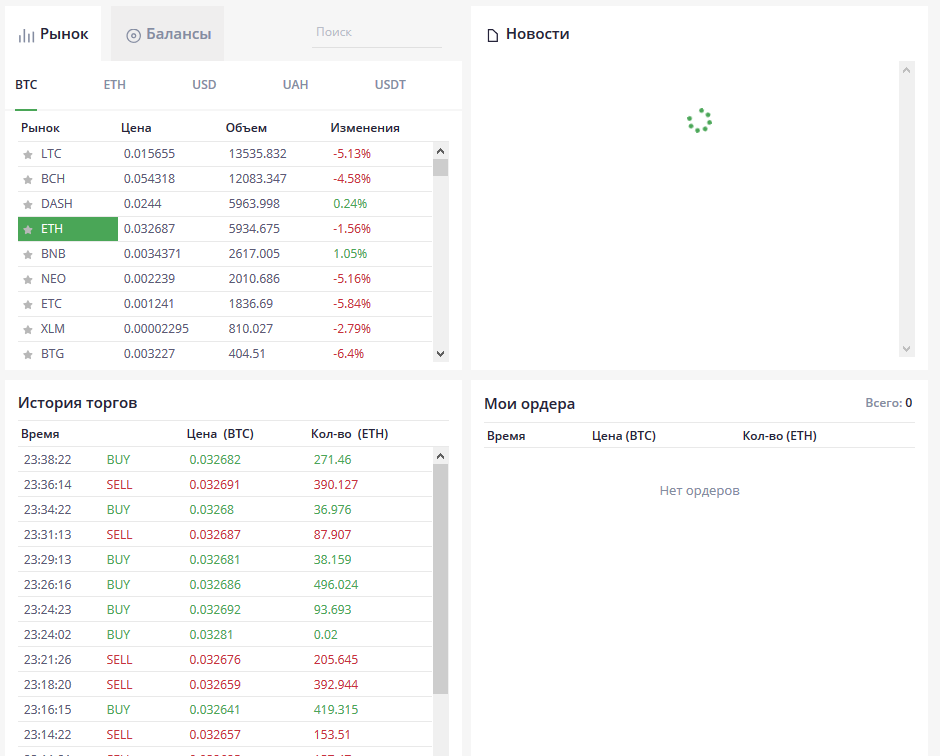Add BTG to favorites via star
940x756 pixels.
point(28,355)
